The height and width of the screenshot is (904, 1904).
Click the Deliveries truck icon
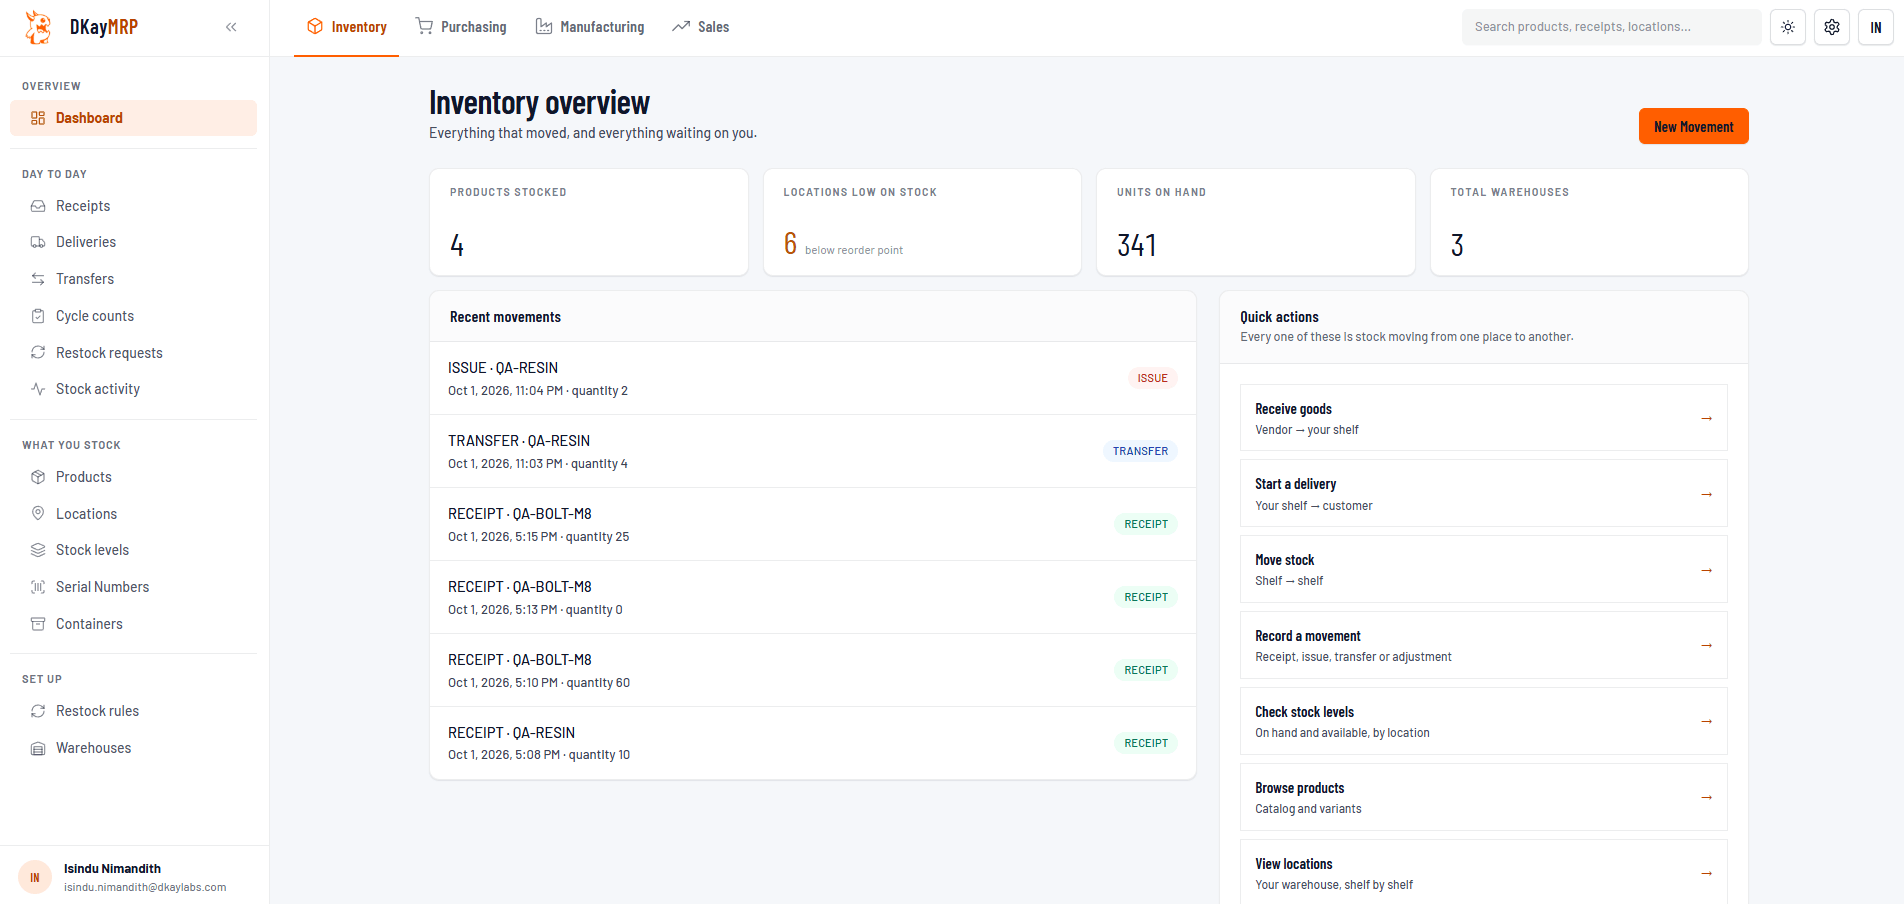click(38, 242)
